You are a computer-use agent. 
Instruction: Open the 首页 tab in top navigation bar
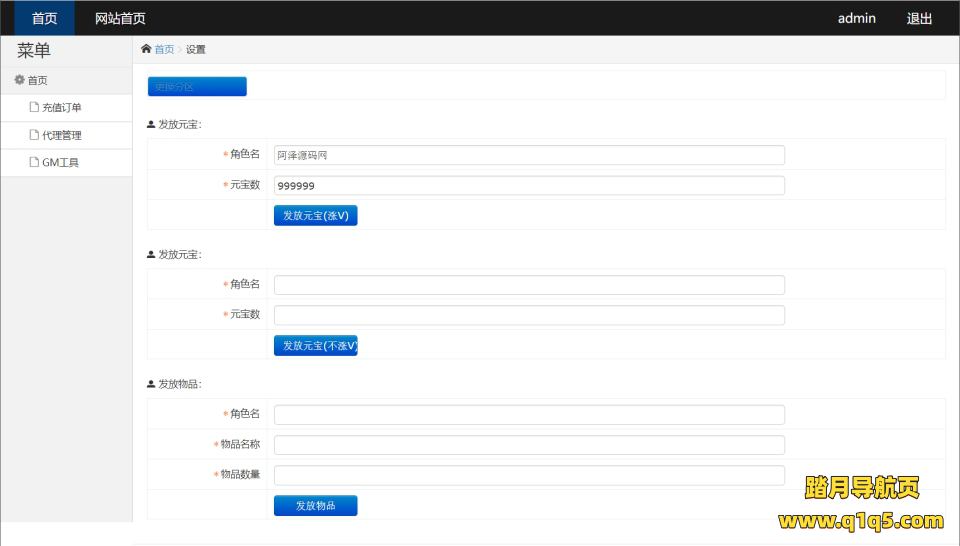(44, 18)
